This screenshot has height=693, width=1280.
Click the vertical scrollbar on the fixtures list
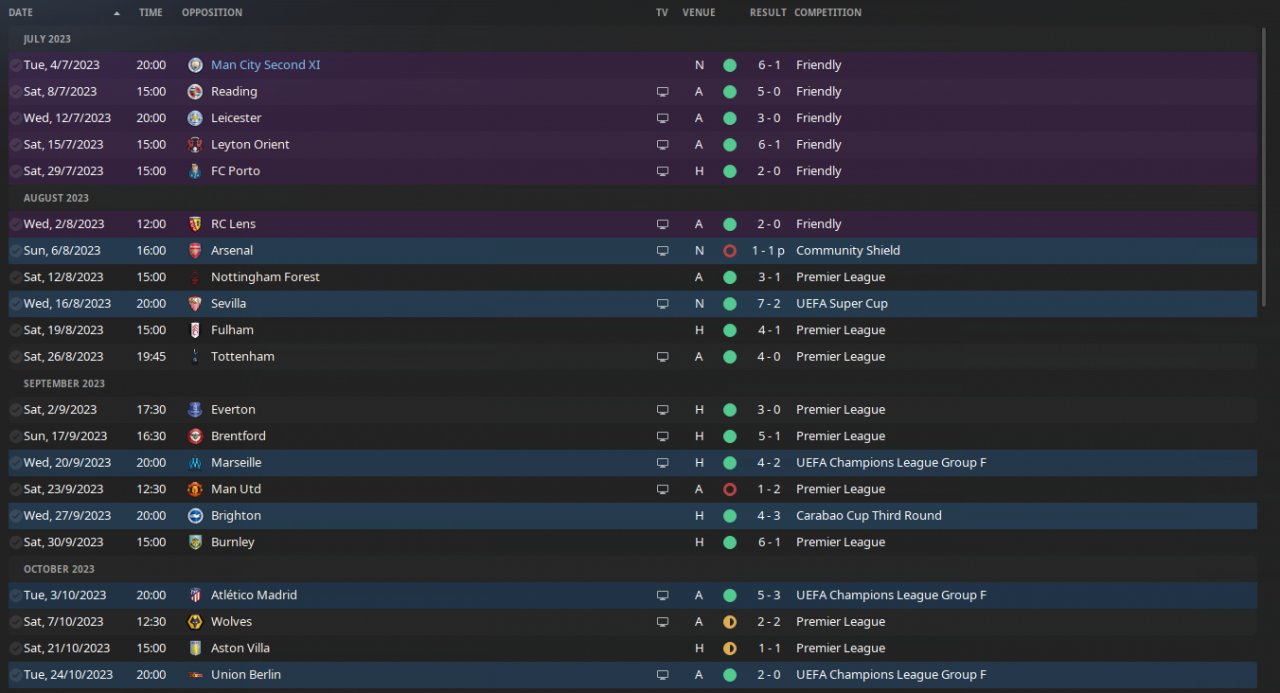point(1266,170)
